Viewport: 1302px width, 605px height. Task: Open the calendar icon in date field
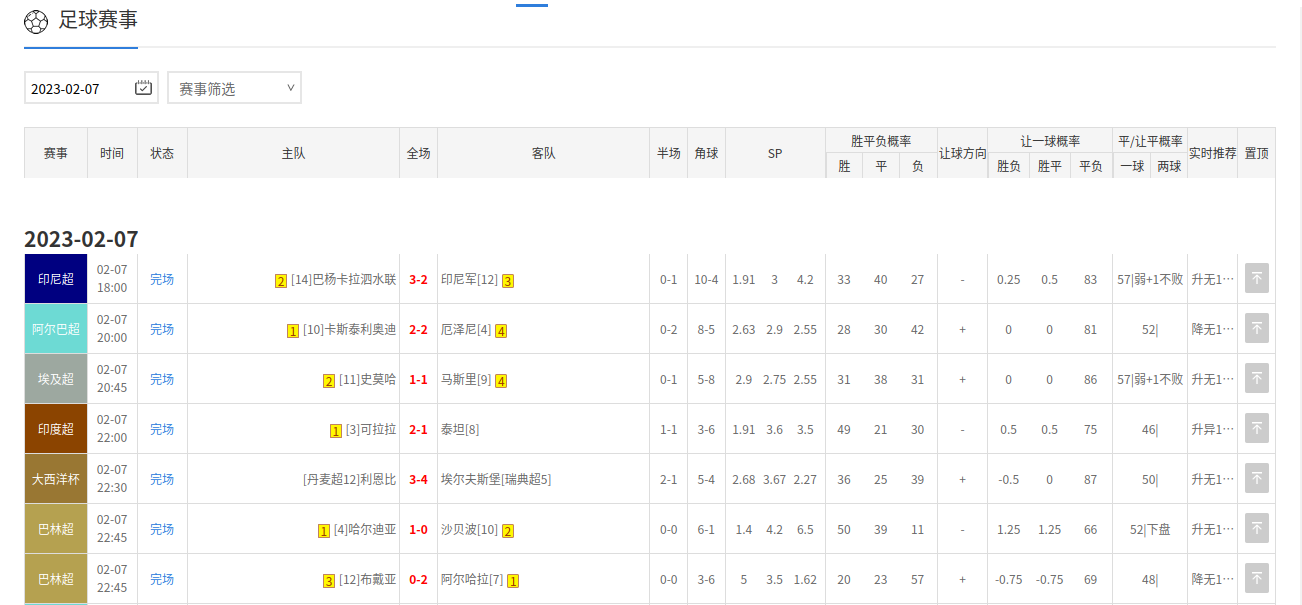(143, 88)
